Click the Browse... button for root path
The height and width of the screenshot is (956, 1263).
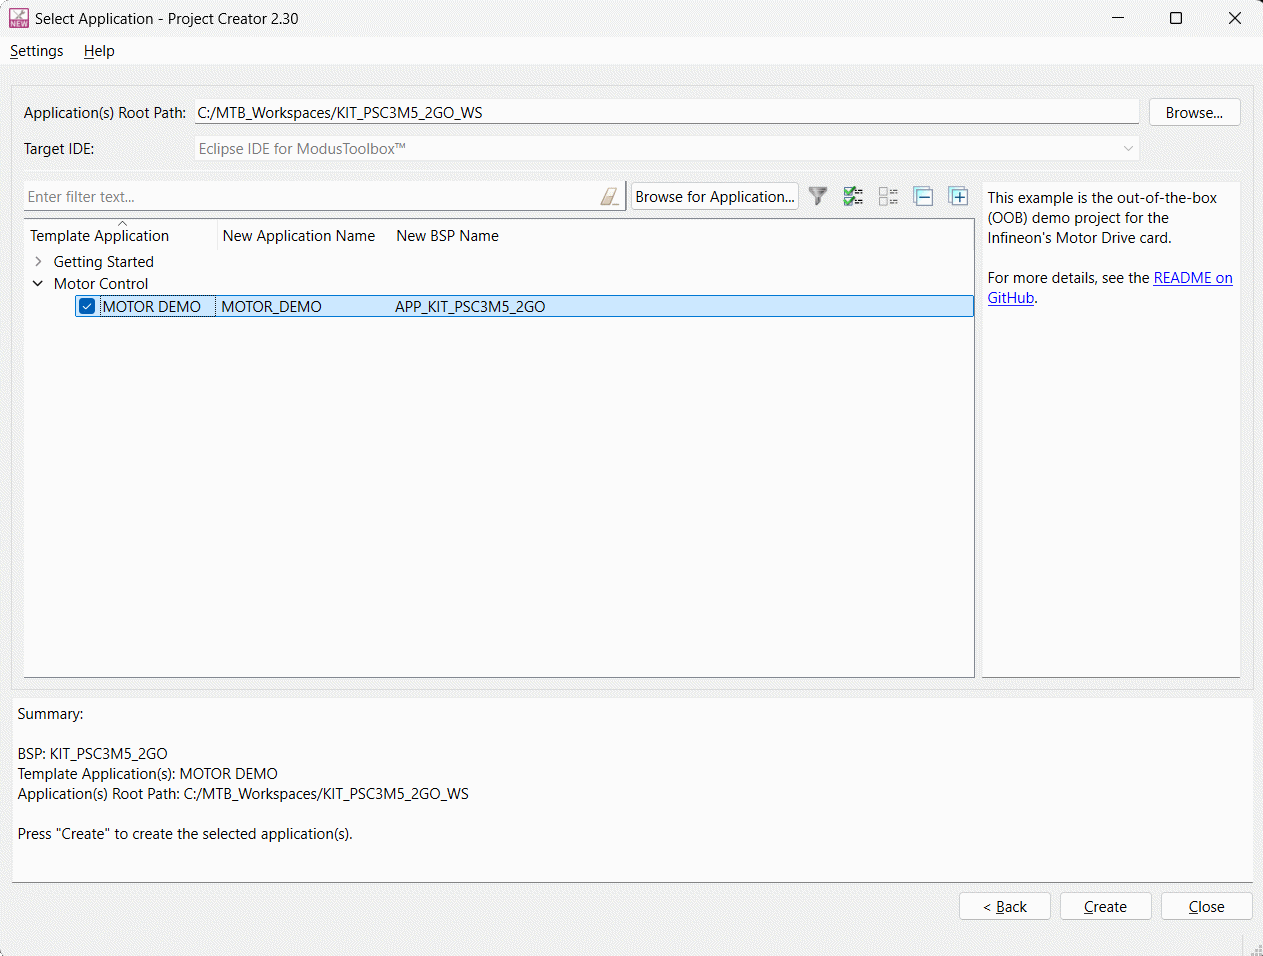pos(1194,113)
